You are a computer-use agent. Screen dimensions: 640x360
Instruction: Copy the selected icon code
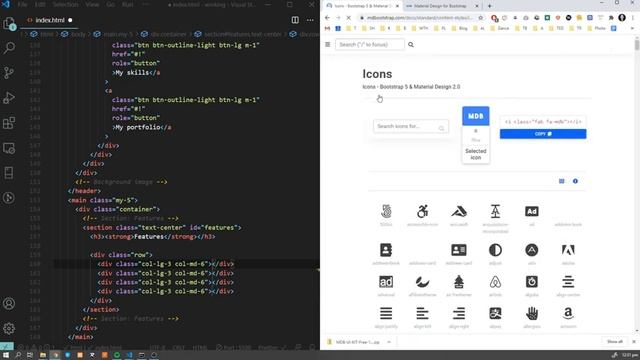click(x=543, y=134)
